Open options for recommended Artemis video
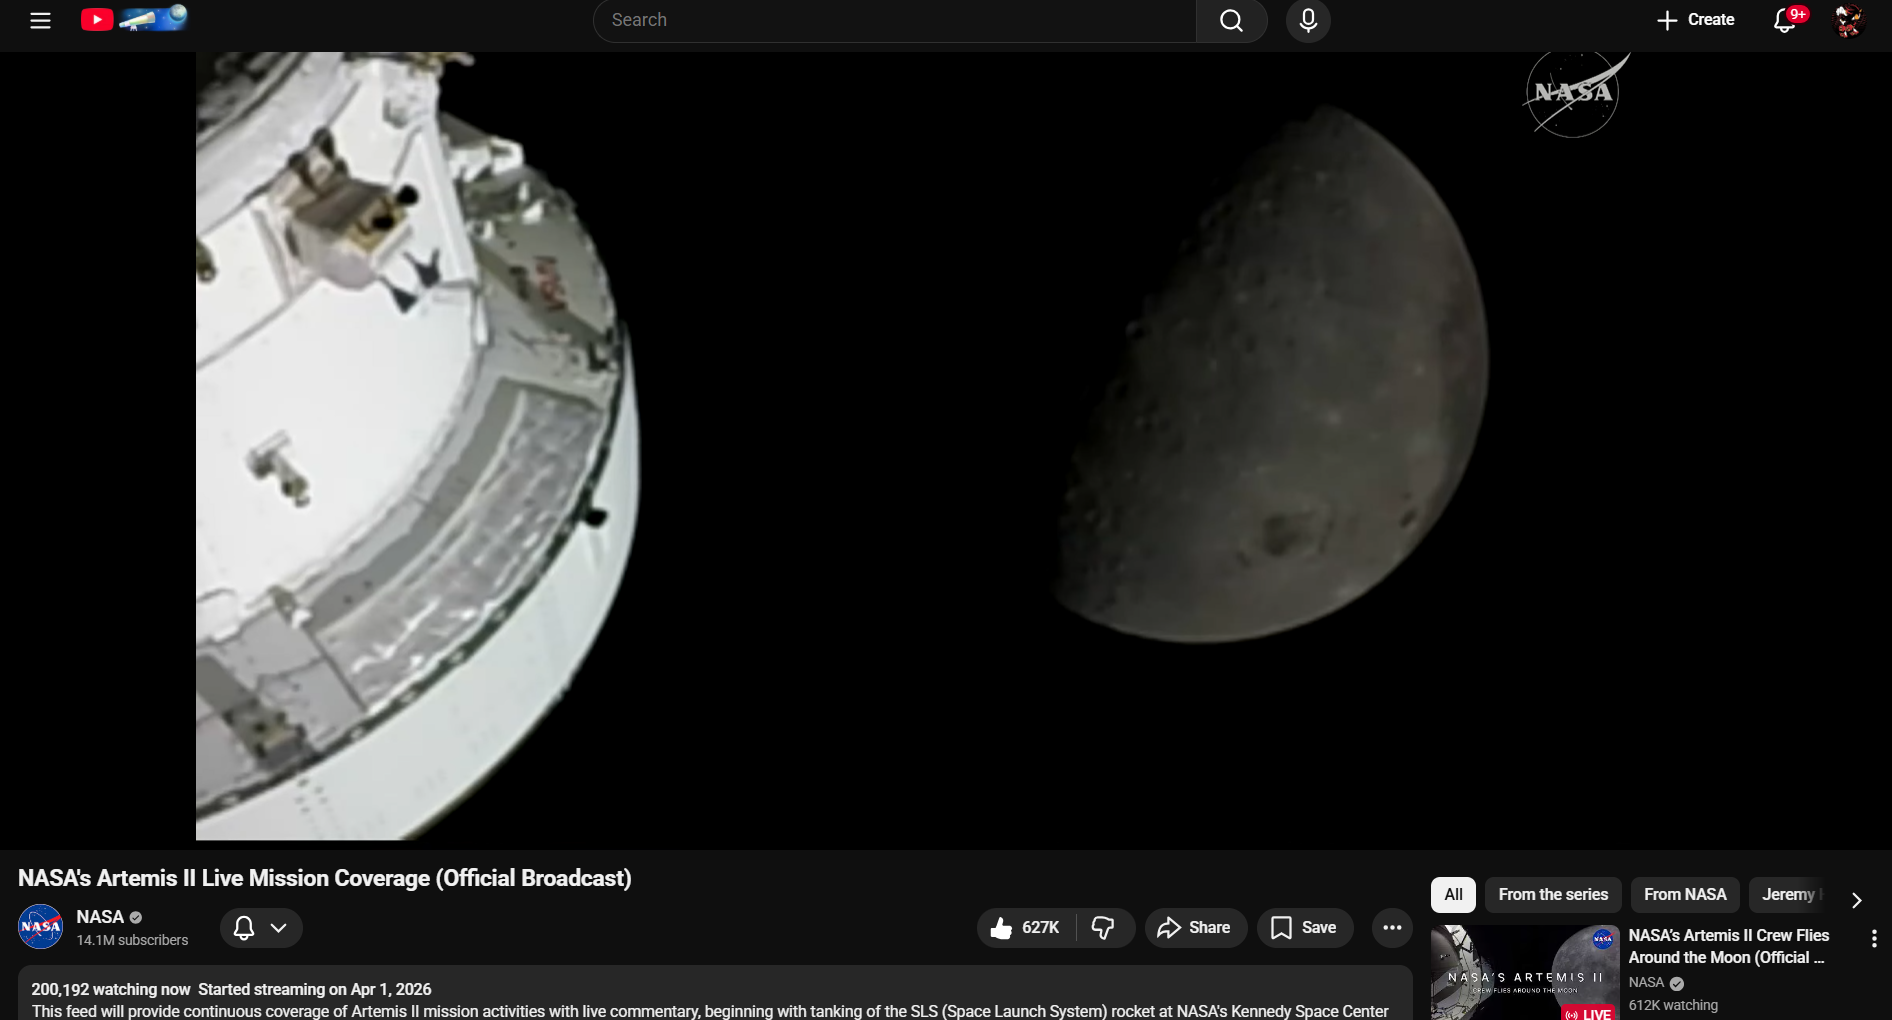This screenshot has width=1892, height=1020. click(1874, 938)
